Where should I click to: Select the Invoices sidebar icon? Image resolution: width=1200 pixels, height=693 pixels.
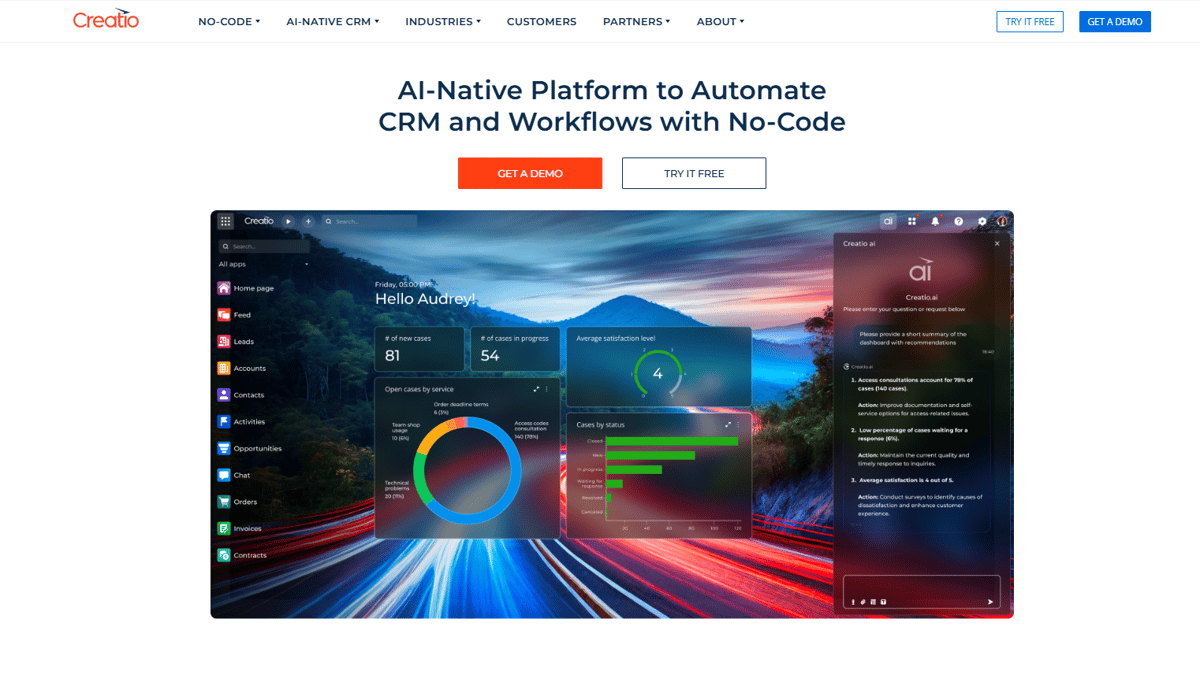coord(221,528)
